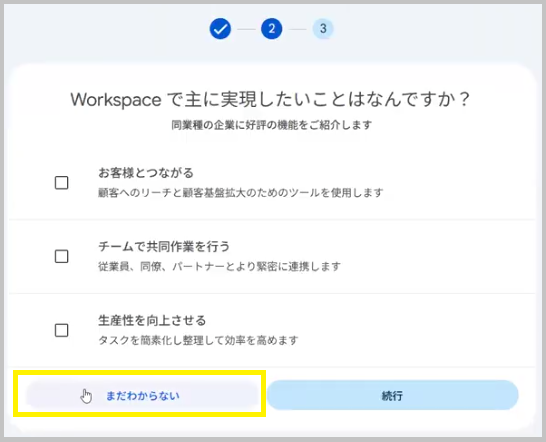Click the チームで共同作業を行う option title
Screen dimensions: 546x442
164,247
